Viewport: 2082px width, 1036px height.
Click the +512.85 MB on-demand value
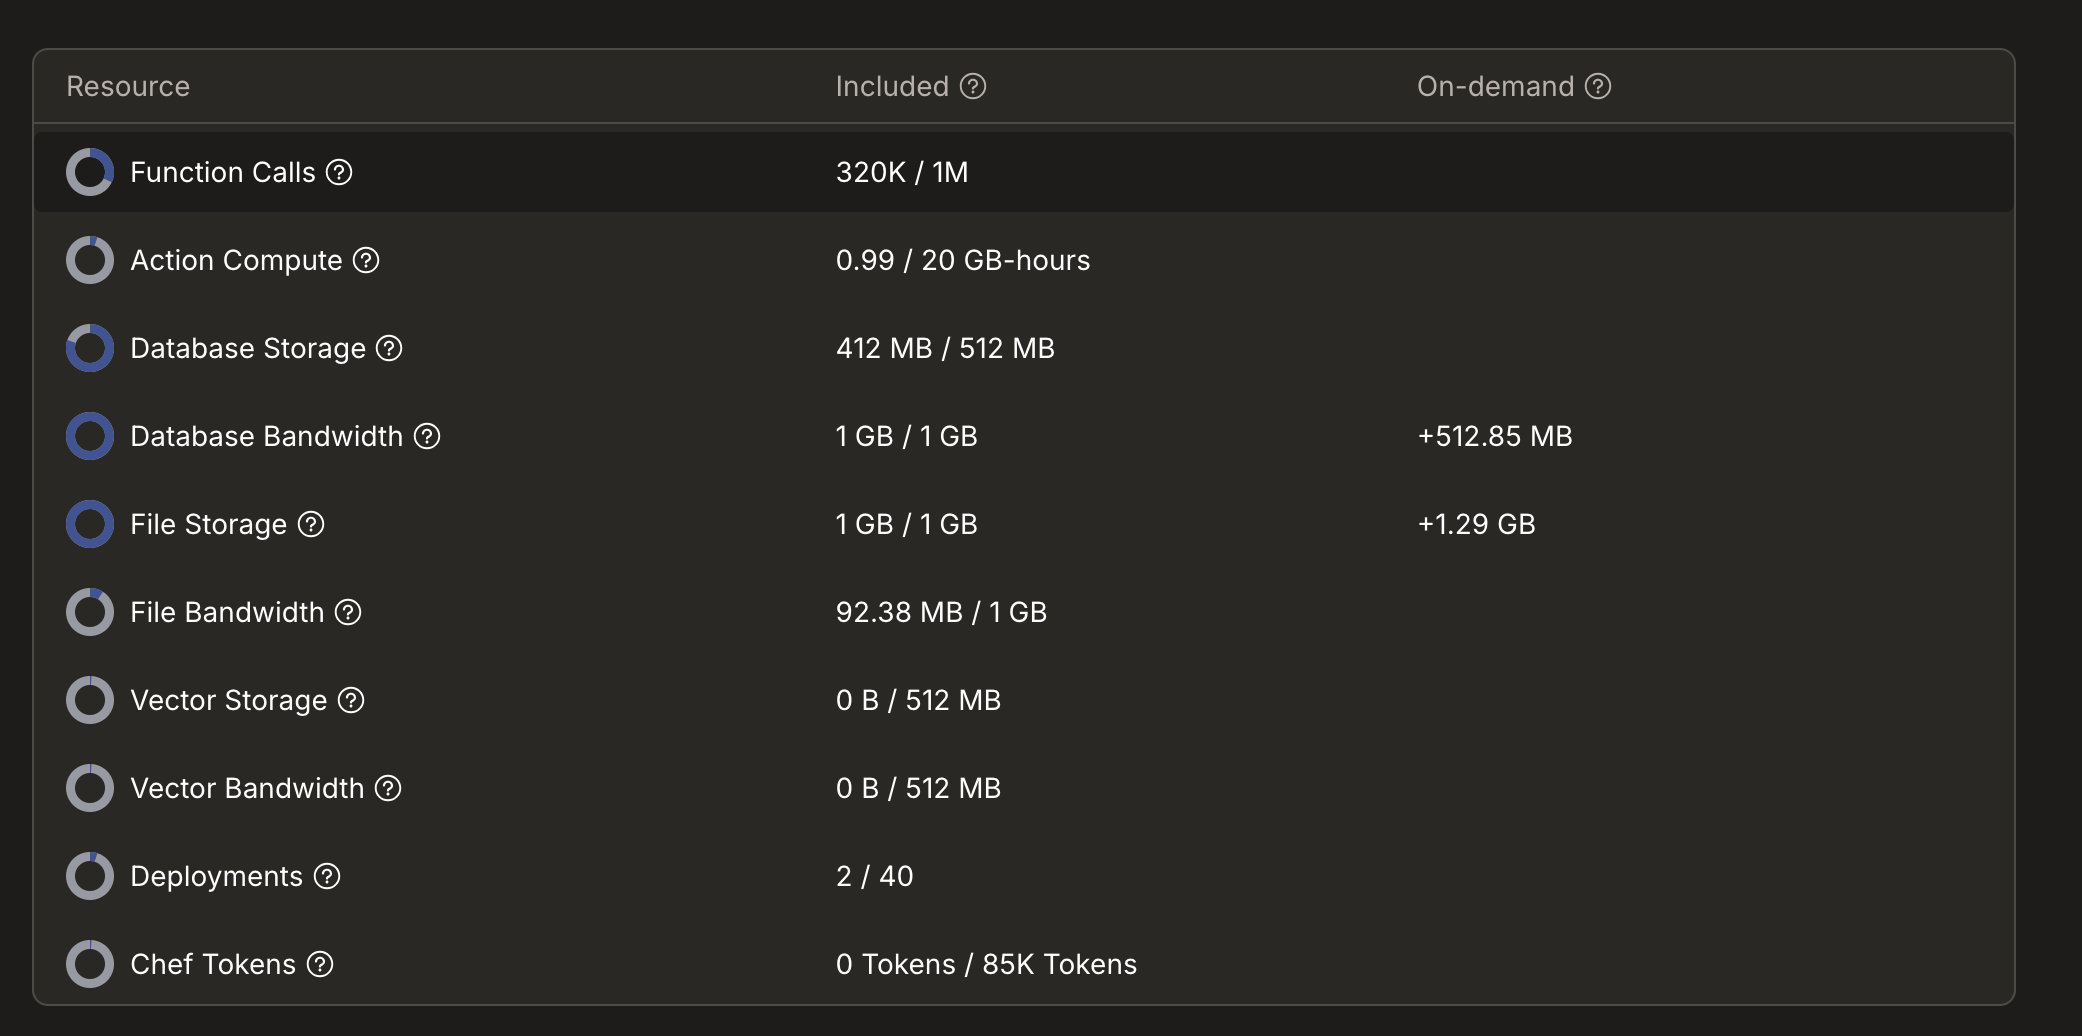point(1495,436)
